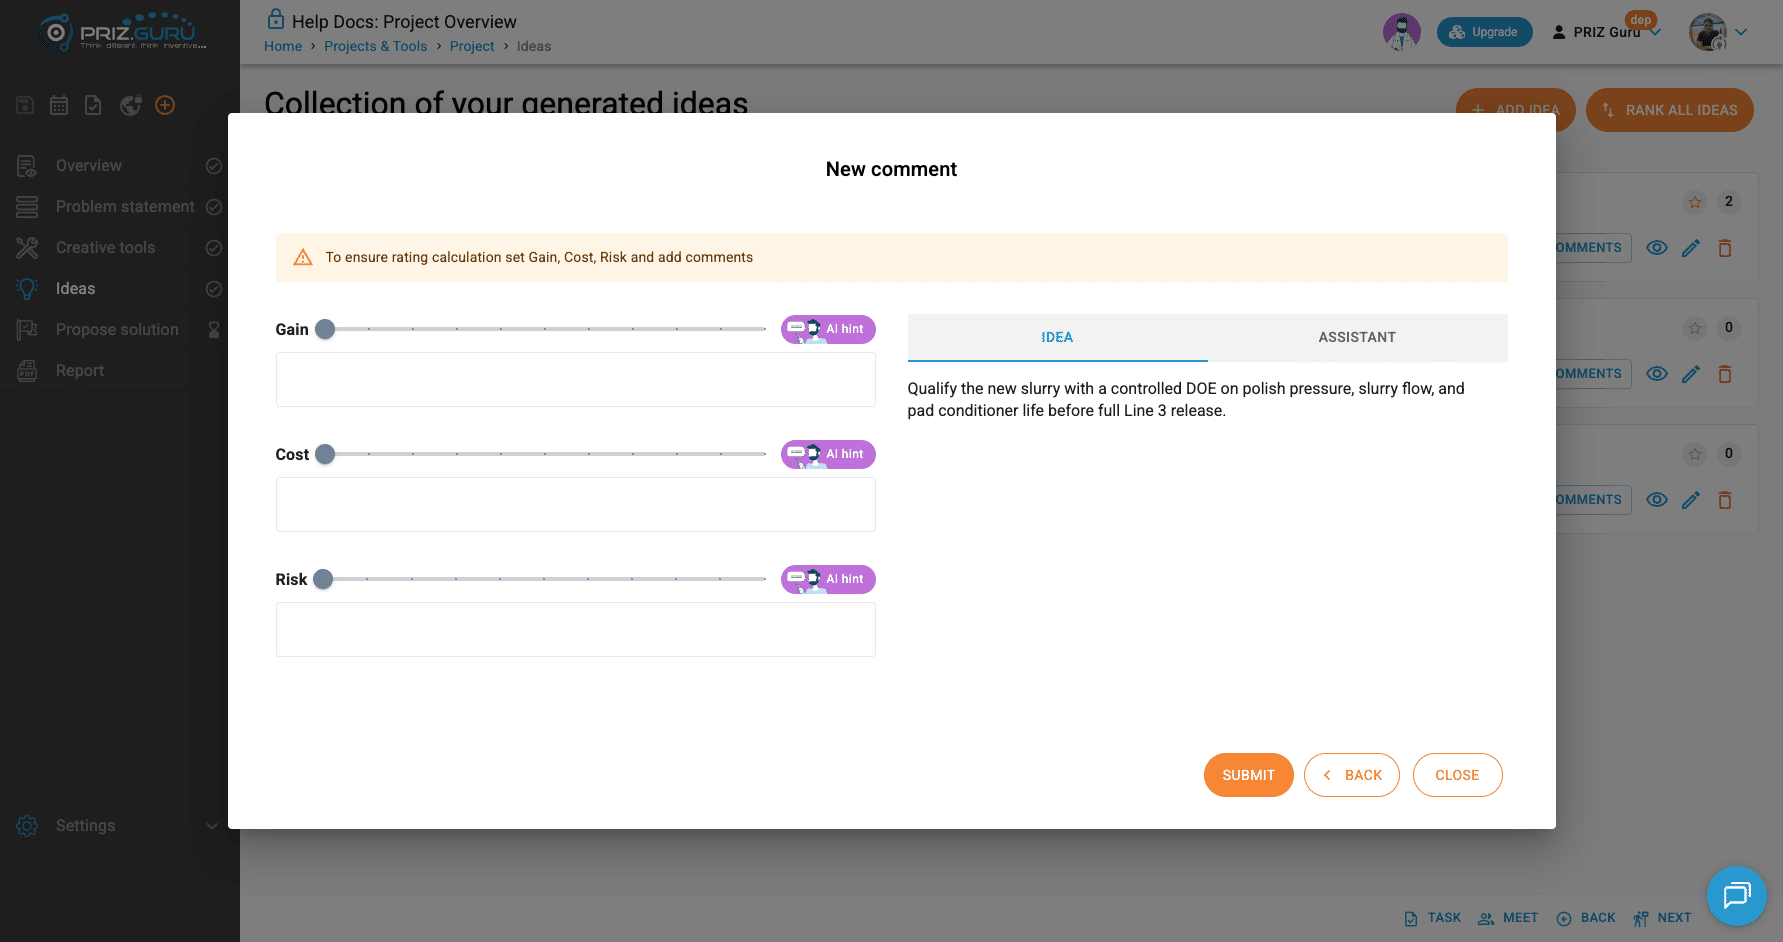Select Ideas in sidebar
Viewport: 1783px width, 942px height.
point(75,289)
